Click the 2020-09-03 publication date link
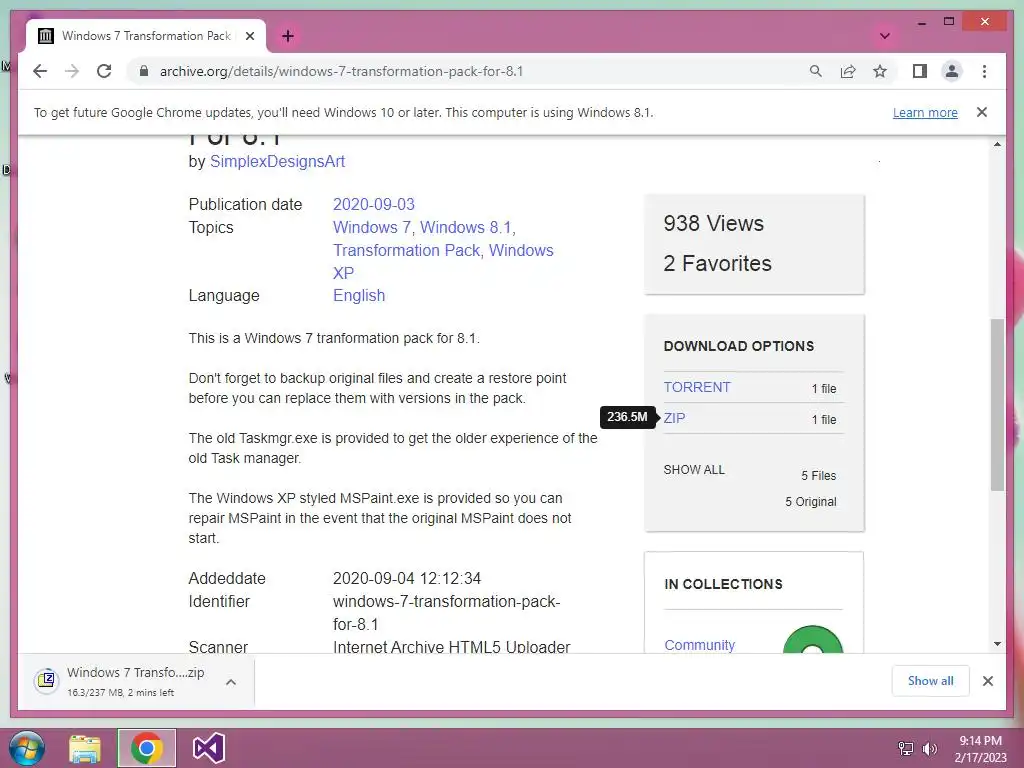The height and width of the screenshot is (768, 1024). [x=374, y=204]
